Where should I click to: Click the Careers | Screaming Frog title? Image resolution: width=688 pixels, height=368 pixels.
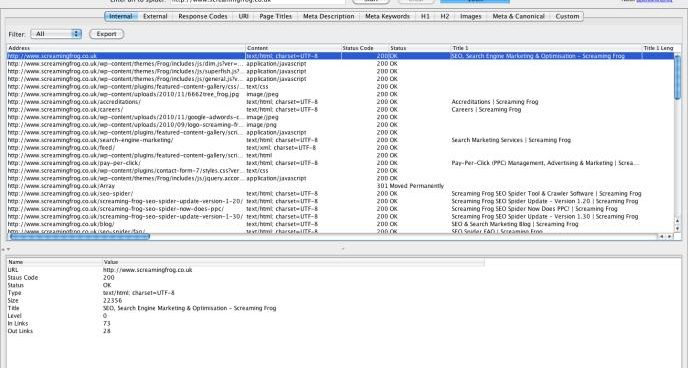[x=486, y=110]
